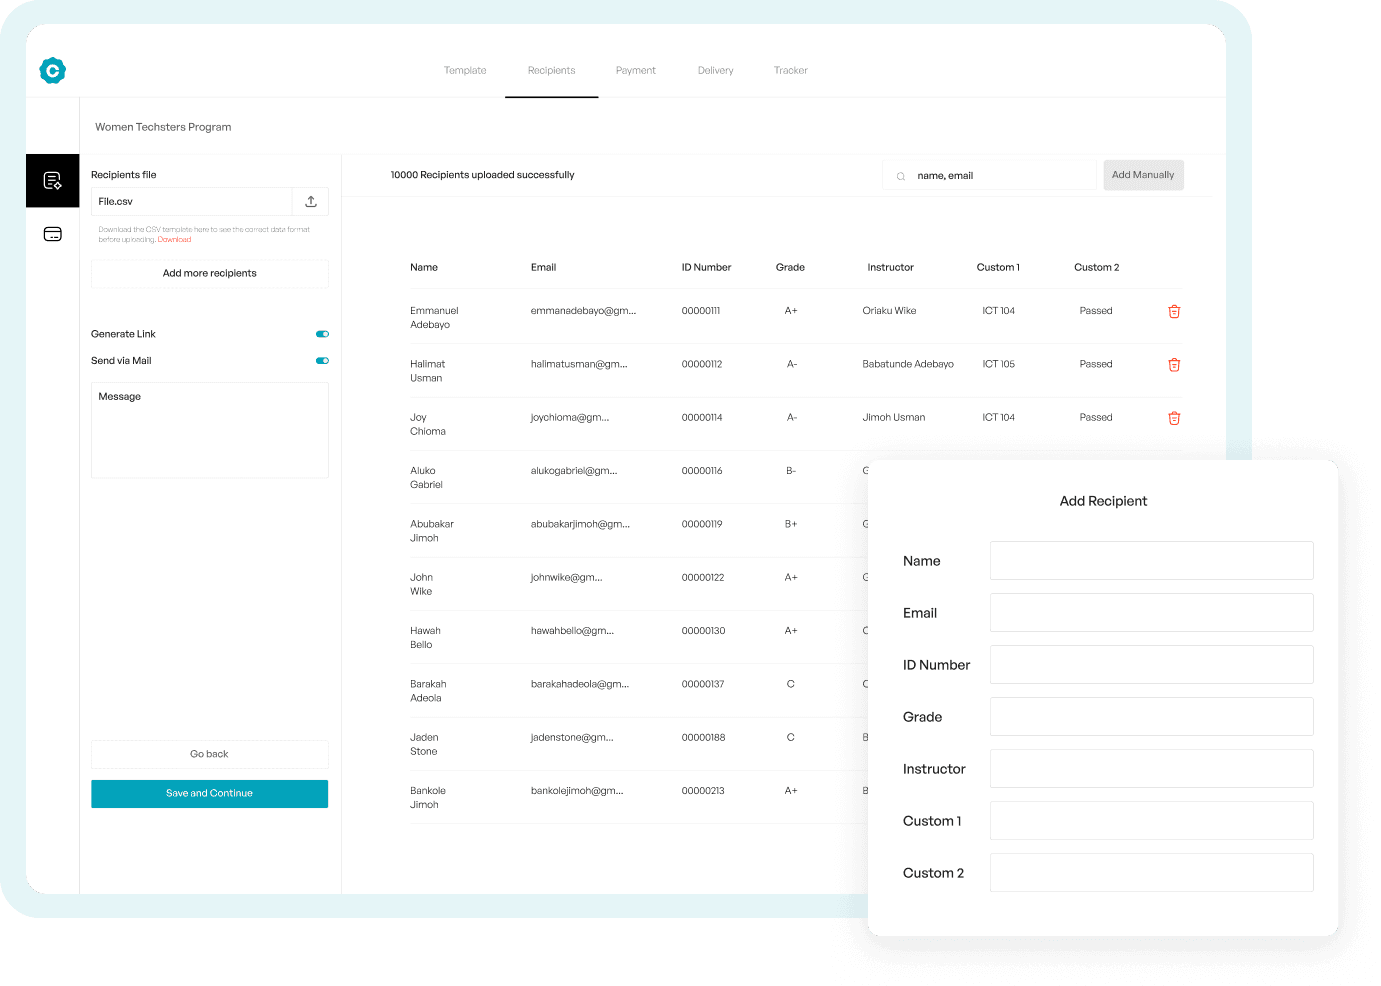Open the Payment tab
This screenshot has height=986, width=1381.
[x=636, y=70]
